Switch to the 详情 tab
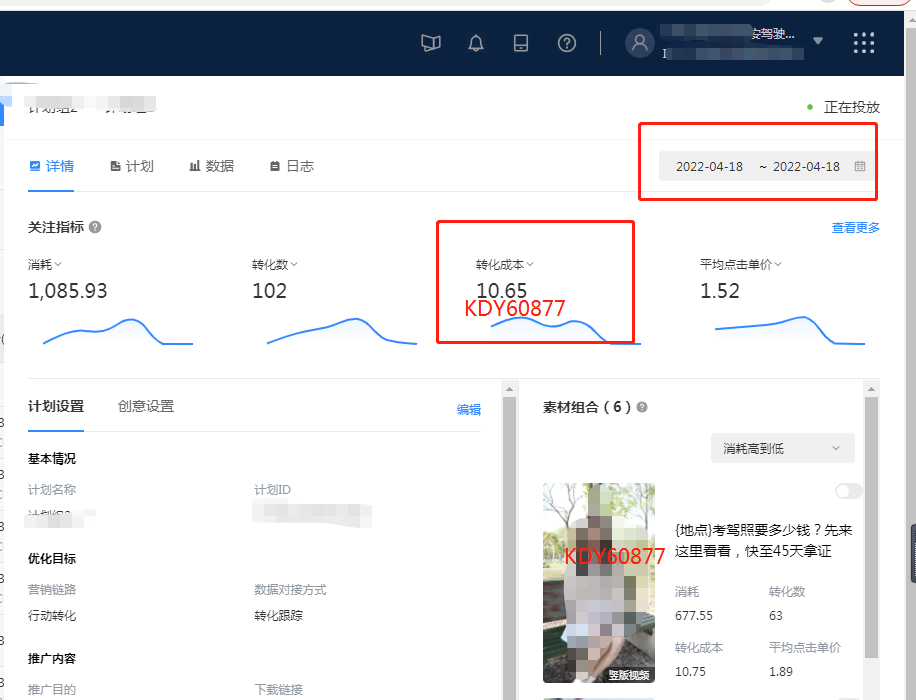Image resolution: width=916 pixels, height=700 pixels. (x=51, y=167)
